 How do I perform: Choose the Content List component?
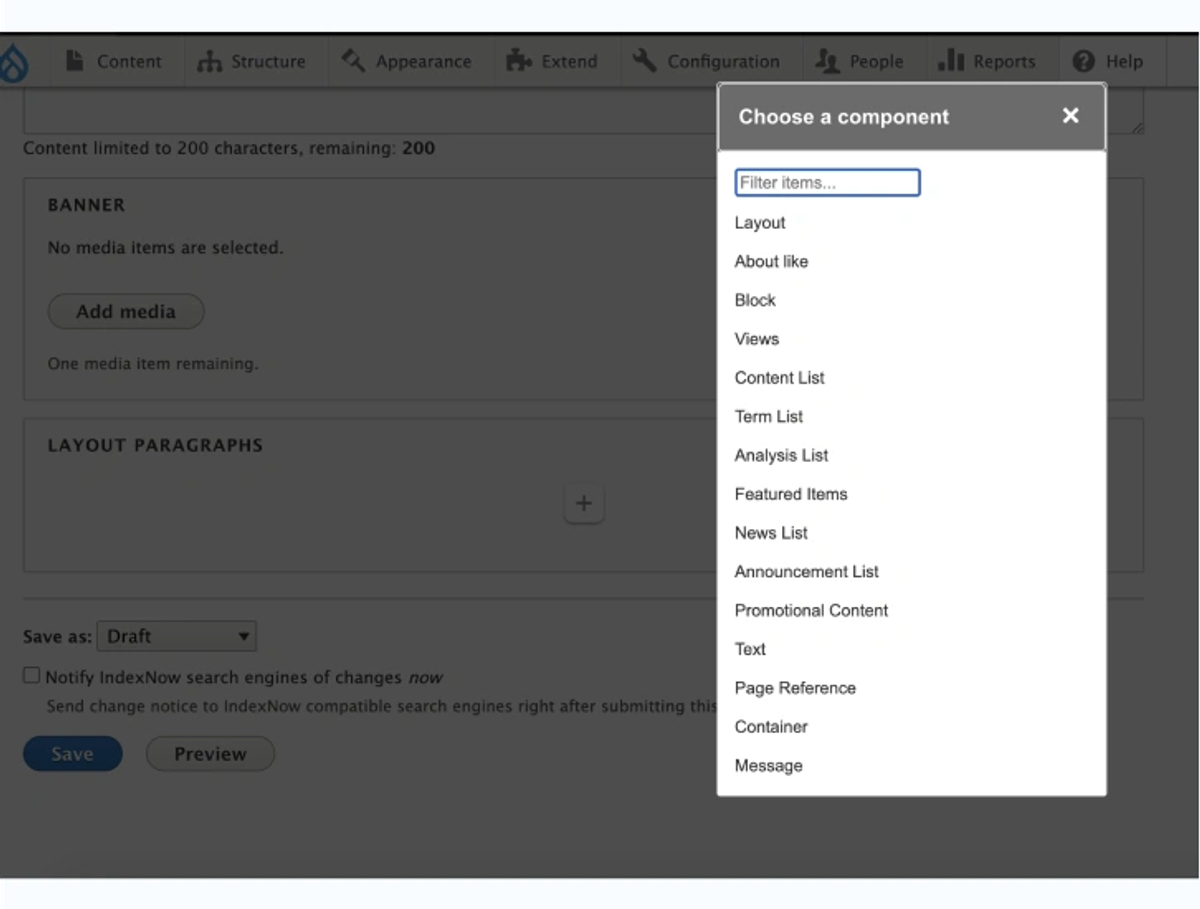[x=780, y=378]
